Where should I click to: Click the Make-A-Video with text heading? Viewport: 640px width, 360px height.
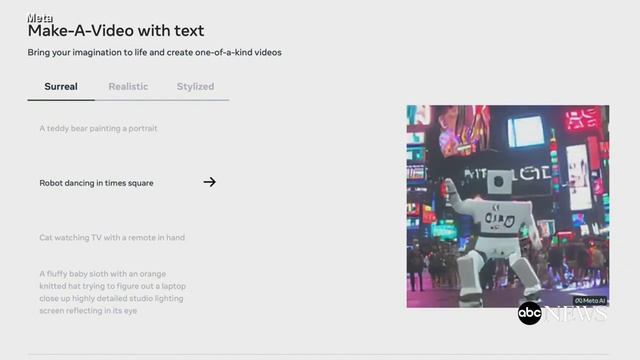[x=116, y=31]
